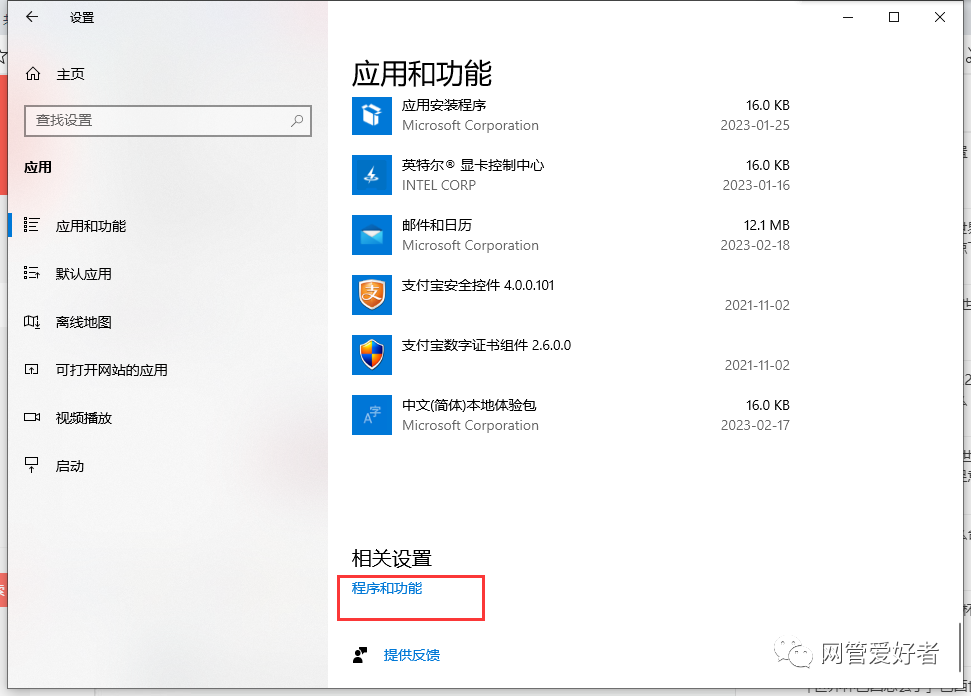
Task: Select 视频播放 in the sidebar
Action: (83, 418)
